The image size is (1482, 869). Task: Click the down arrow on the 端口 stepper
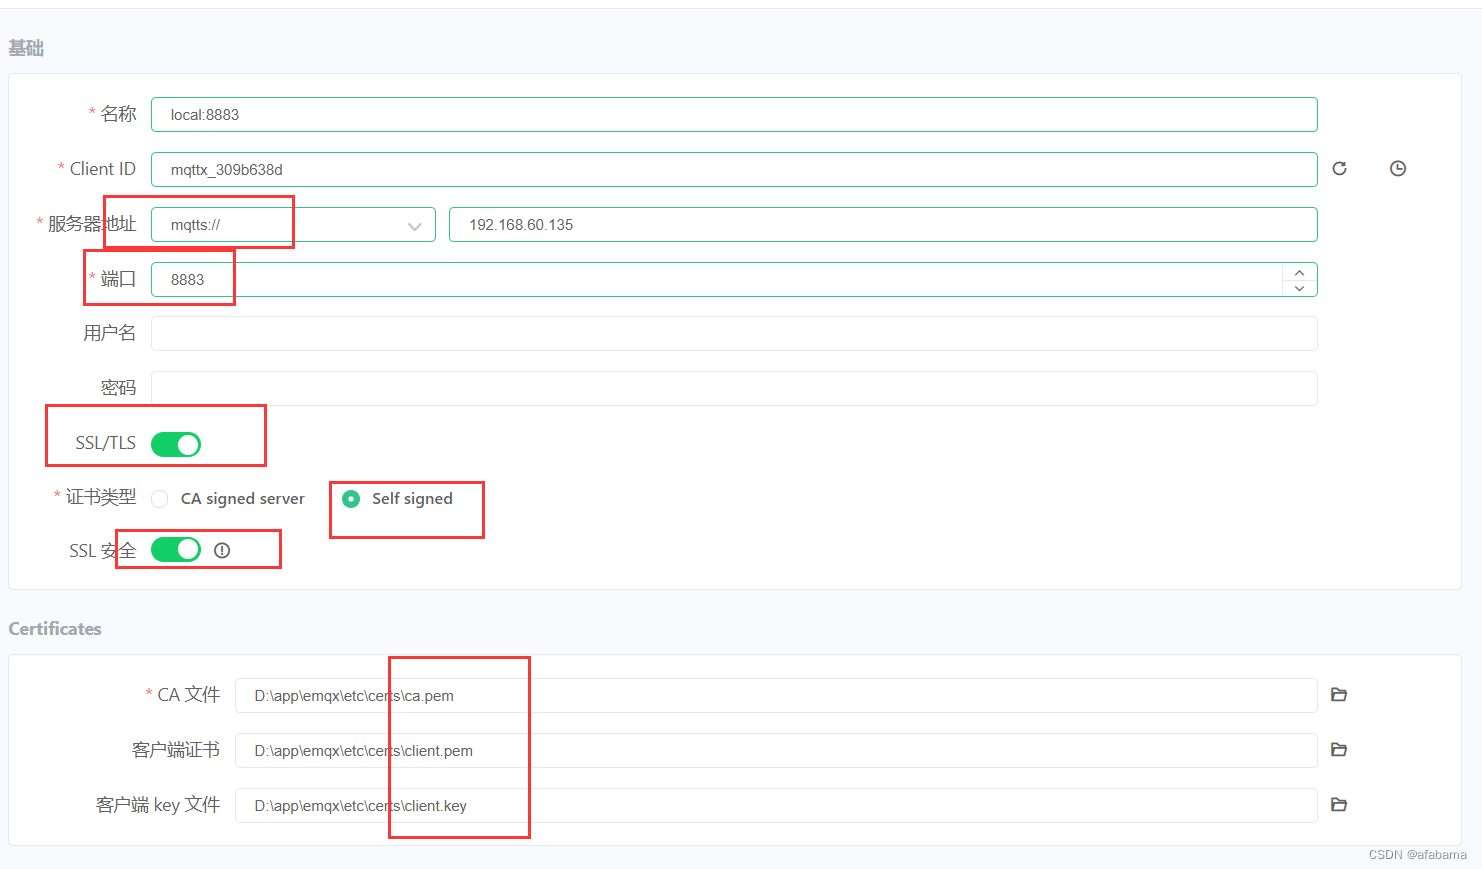coord(1299,288)
